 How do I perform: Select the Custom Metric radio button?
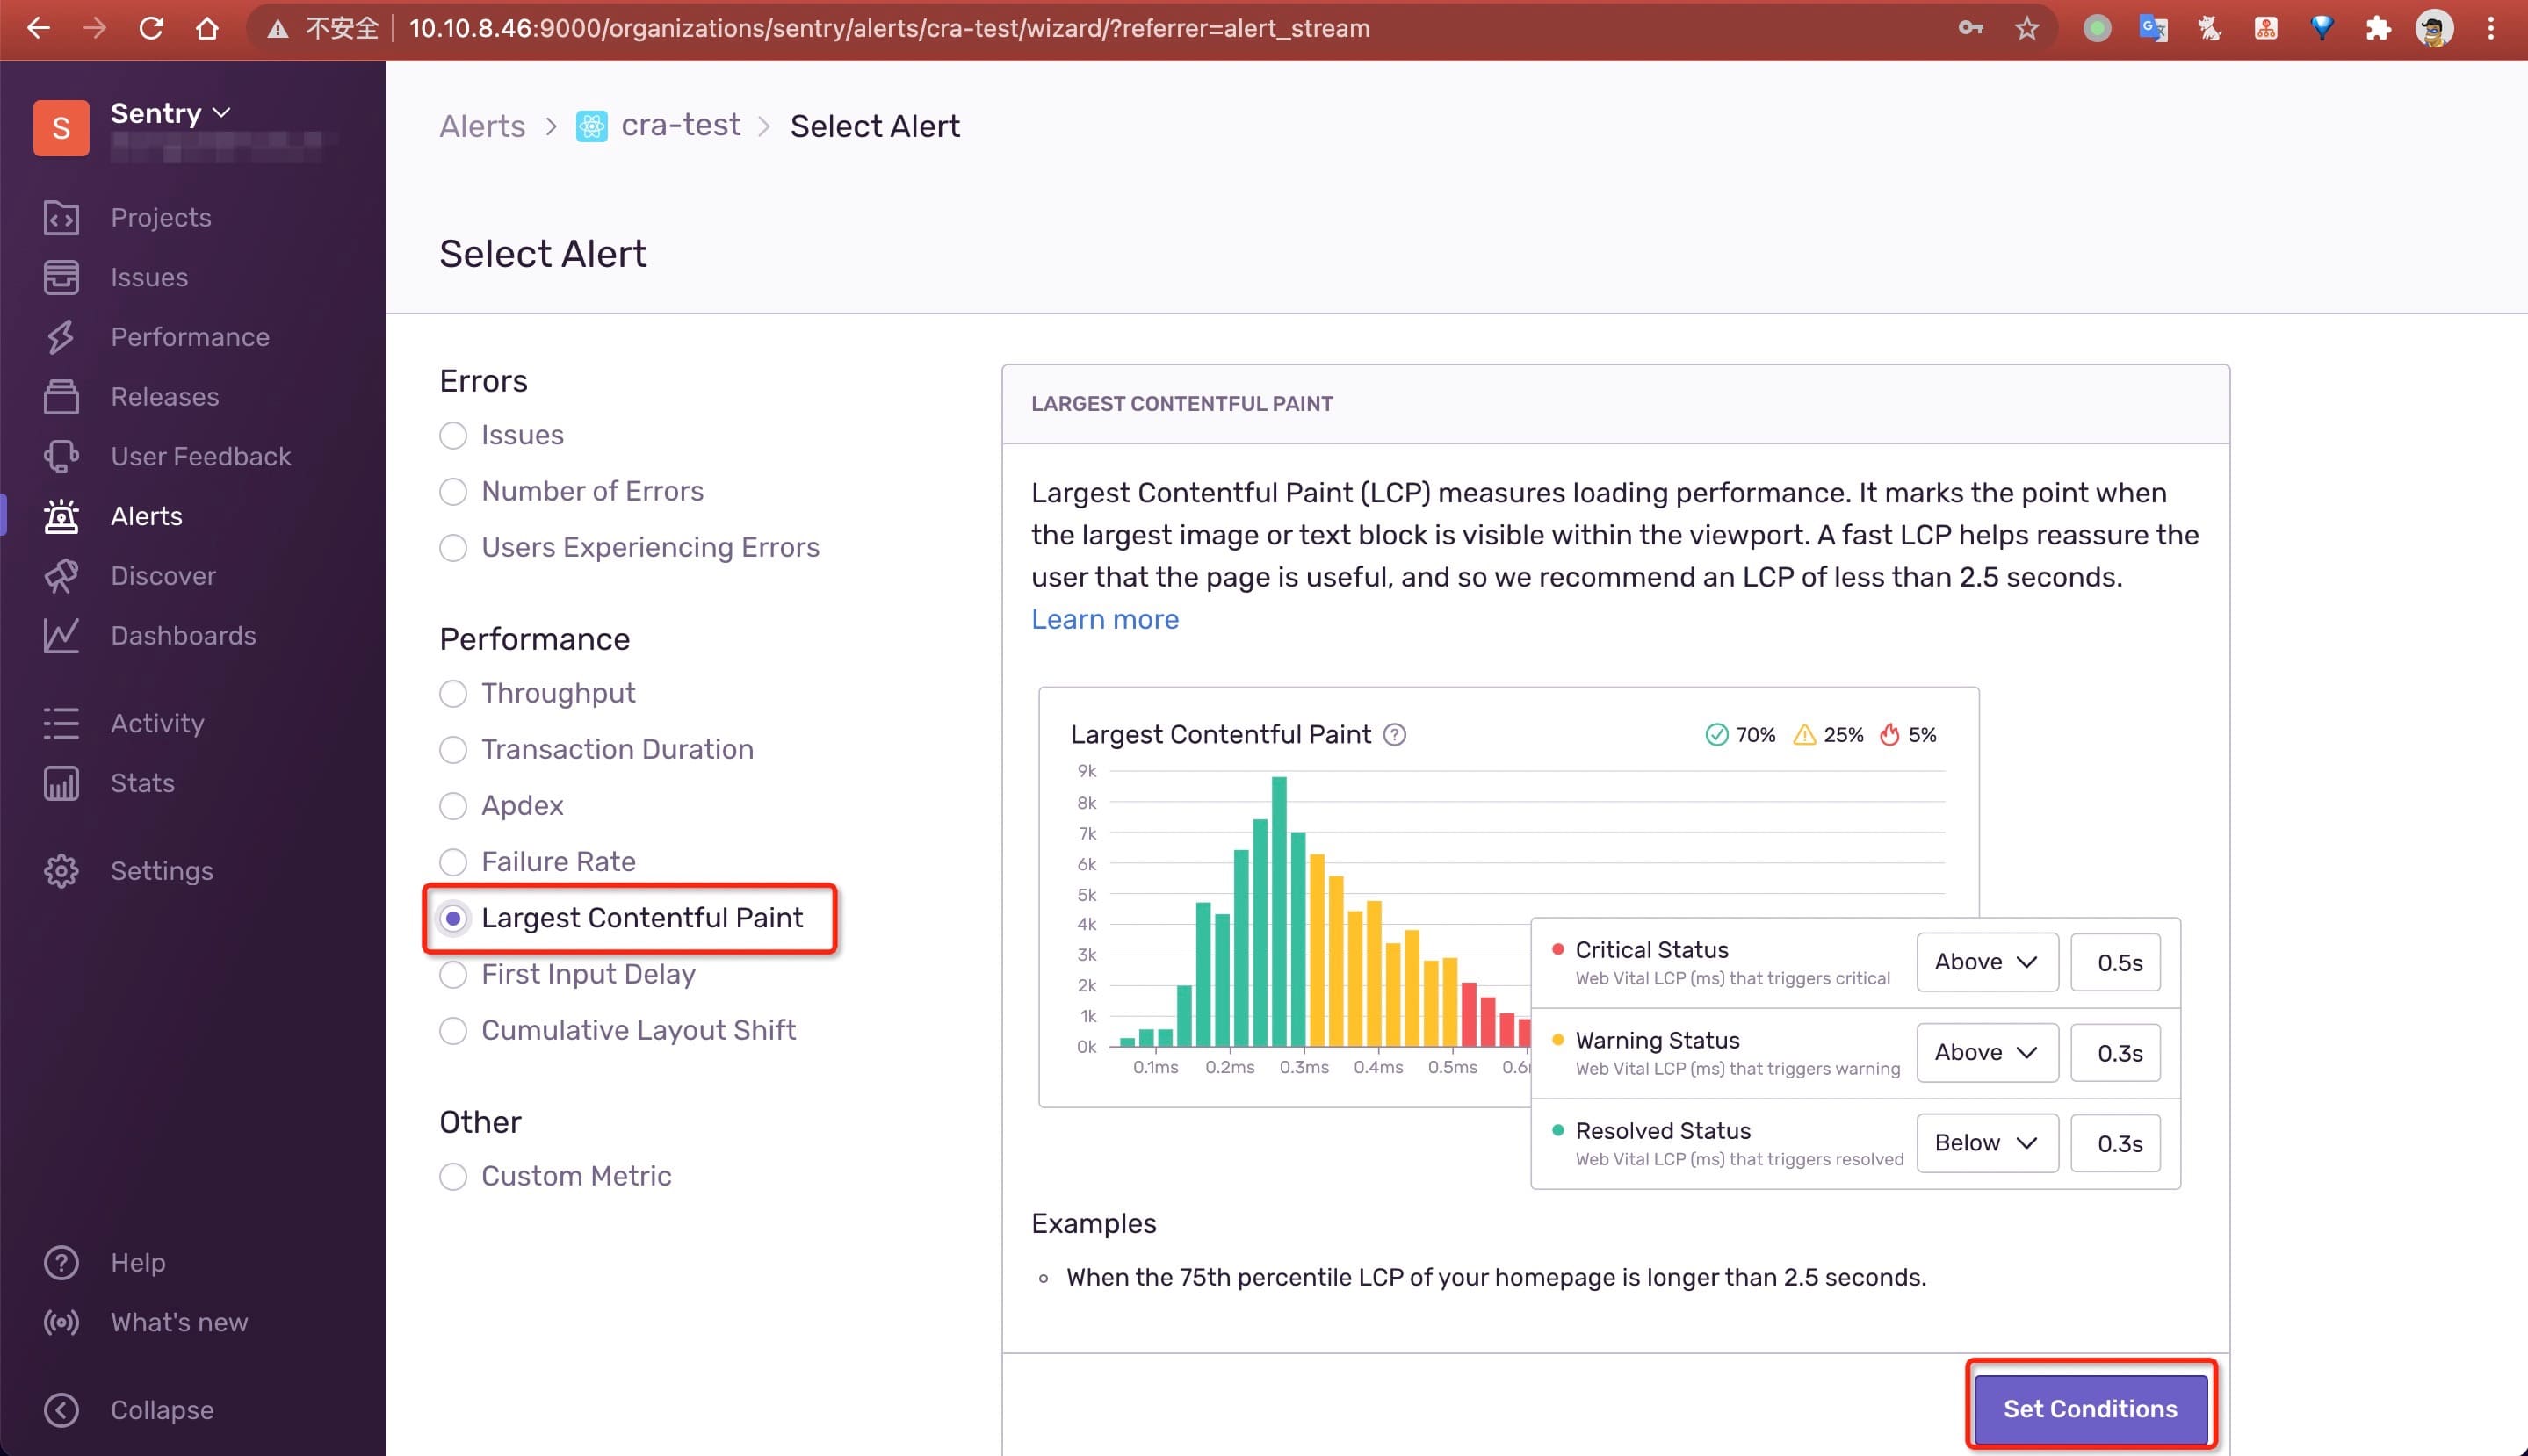coord(453,1177)
